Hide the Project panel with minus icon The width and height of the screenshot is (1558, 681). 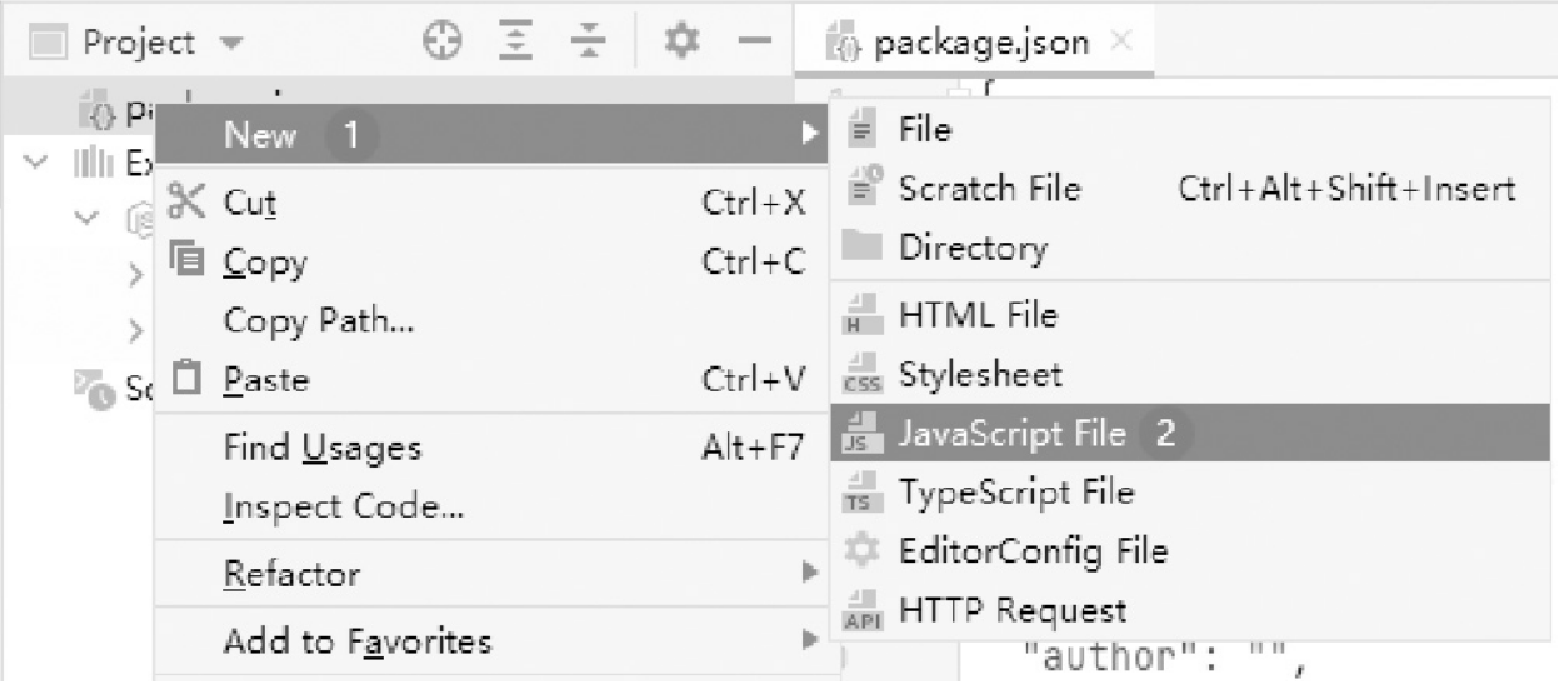pos(754,43)
